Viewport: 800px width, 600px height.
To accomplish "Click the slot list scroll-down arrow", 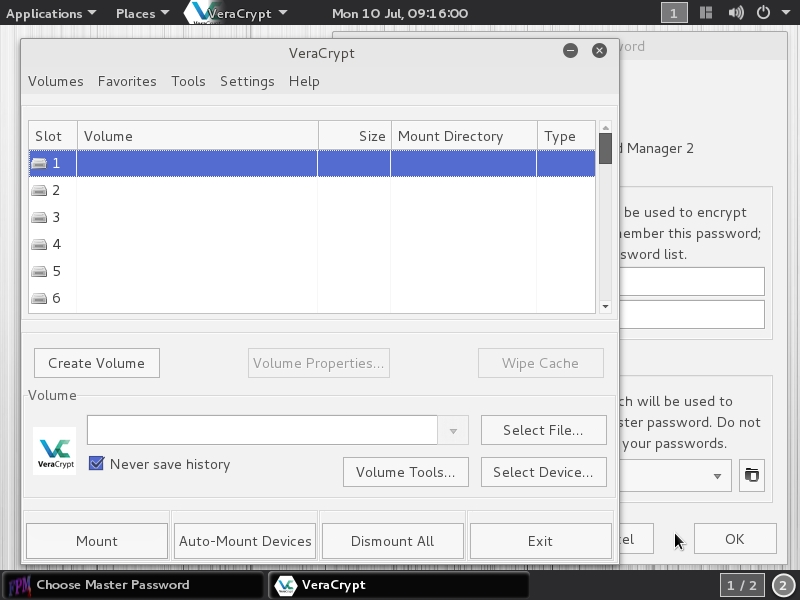I will point(606,306).
